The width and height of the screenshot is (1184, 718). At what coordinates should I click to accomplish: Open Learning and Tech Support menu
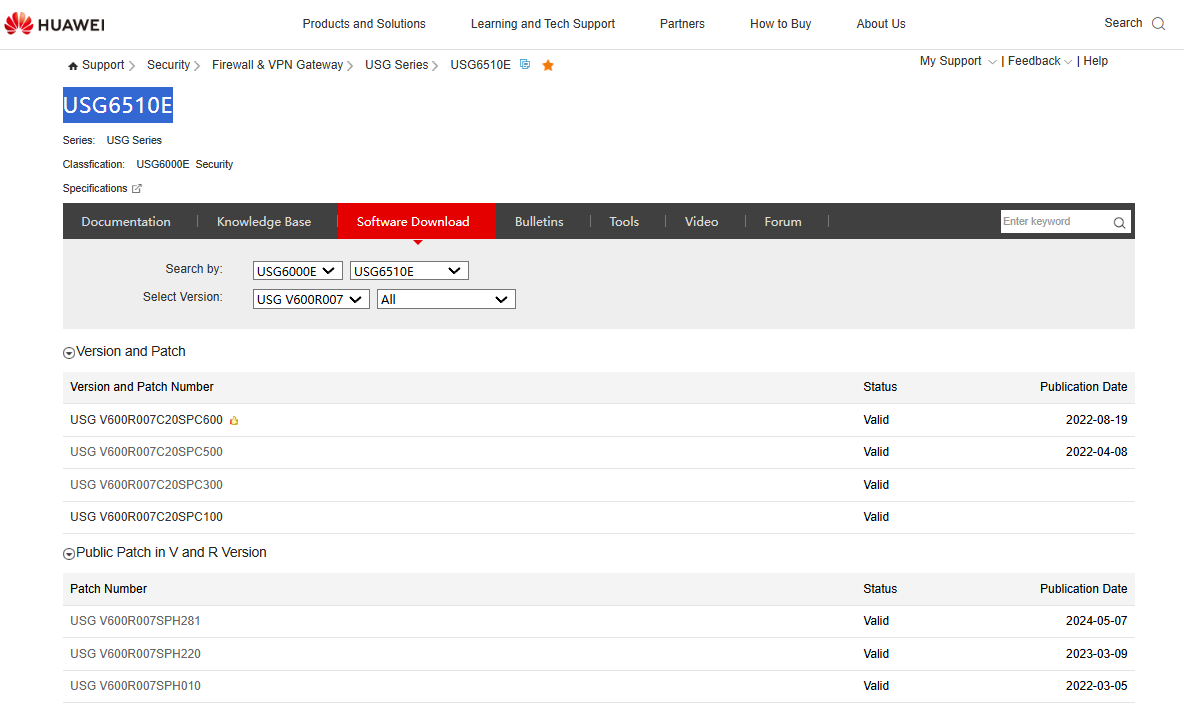point(543,24)
